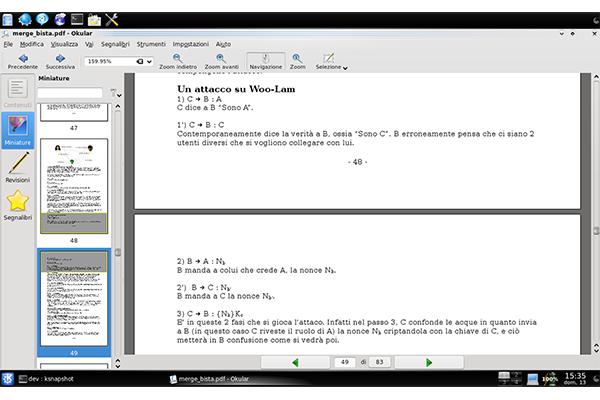Open the earth network launcher icon
The width and height of the screenshot is (600, 400).
[60, 19]
